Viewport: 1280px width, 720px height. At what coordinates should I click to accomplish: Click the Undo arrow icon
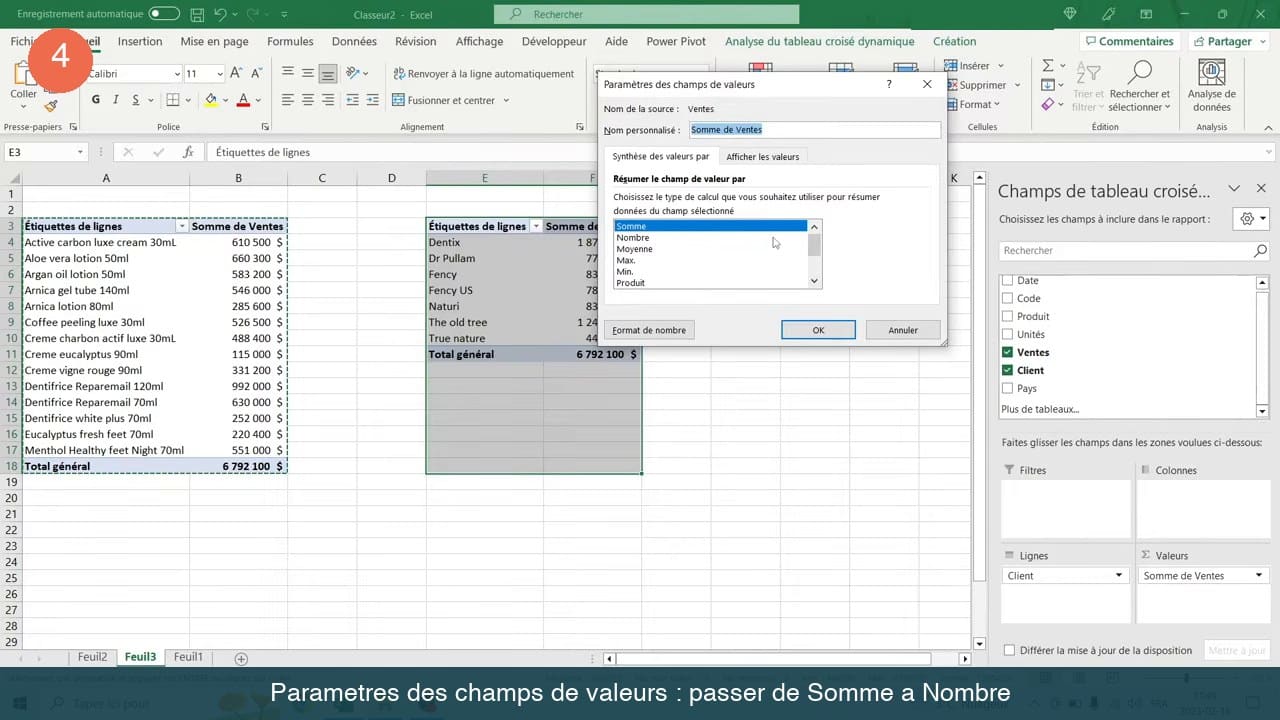pos(220,14)
